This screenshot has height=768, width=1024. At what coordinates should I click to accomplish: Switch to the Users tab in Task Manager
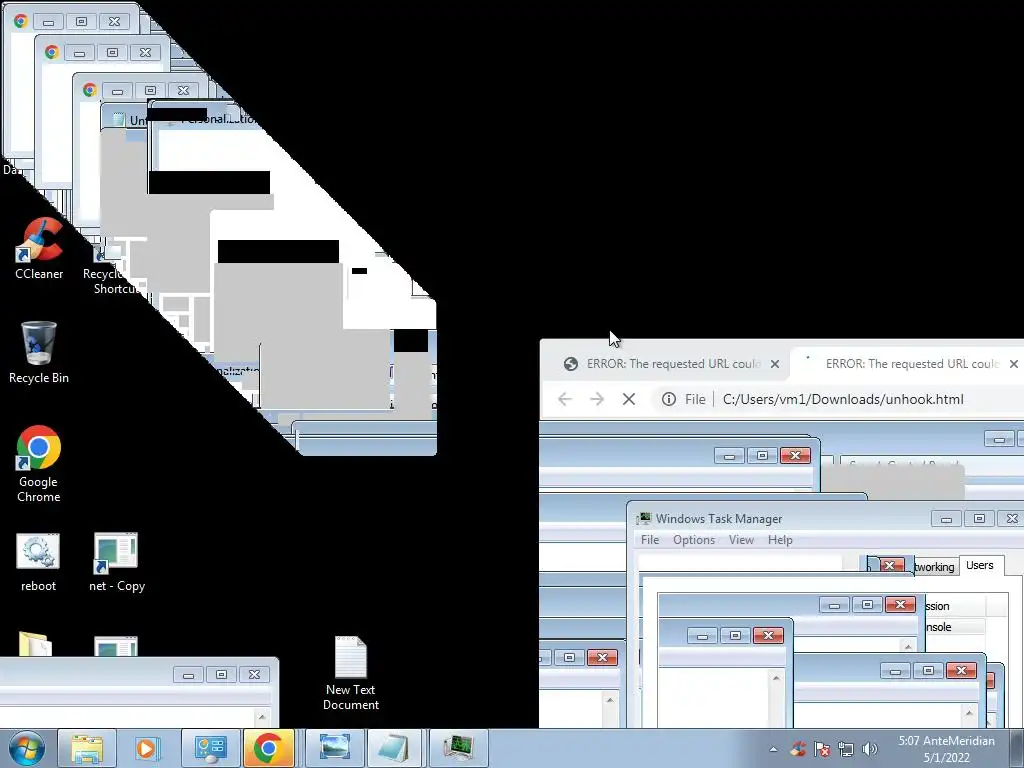pos(980,566)
